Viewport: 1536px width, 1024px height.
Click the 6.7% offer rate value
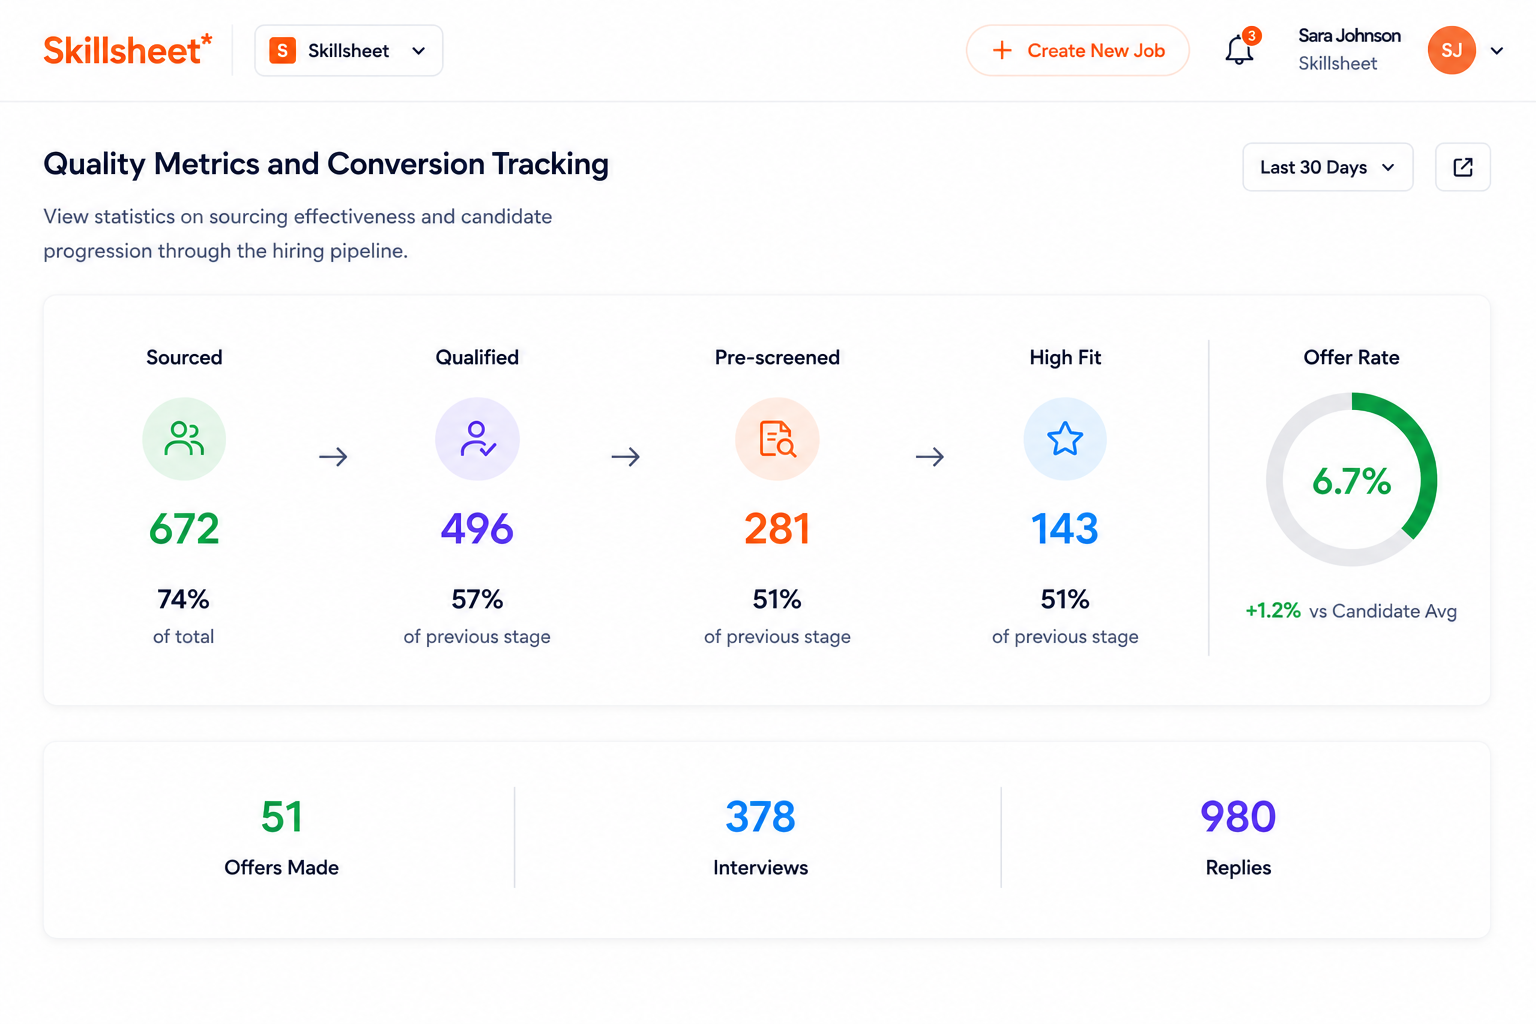pyautogui.click(x=1351, y=481)
